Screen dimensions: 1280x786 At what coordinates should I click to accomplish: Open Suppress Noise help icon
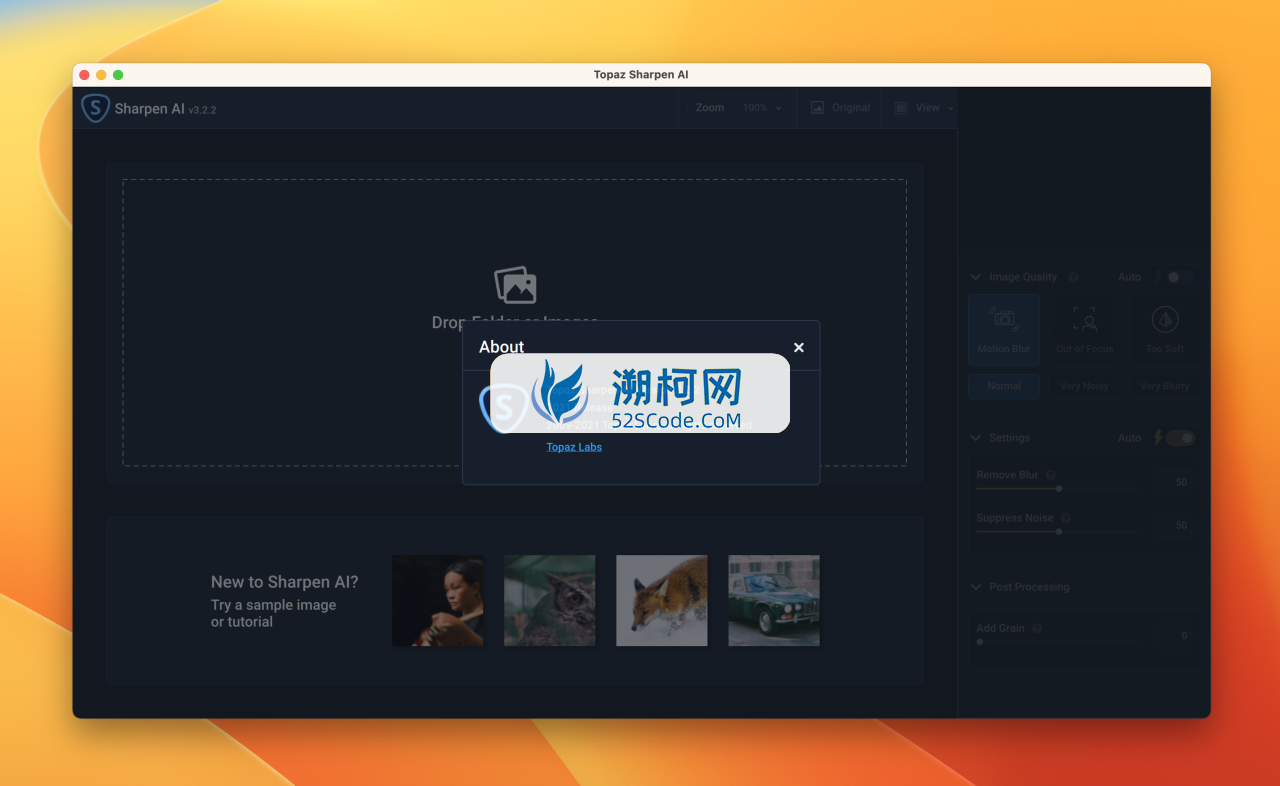coord(1066,518)
